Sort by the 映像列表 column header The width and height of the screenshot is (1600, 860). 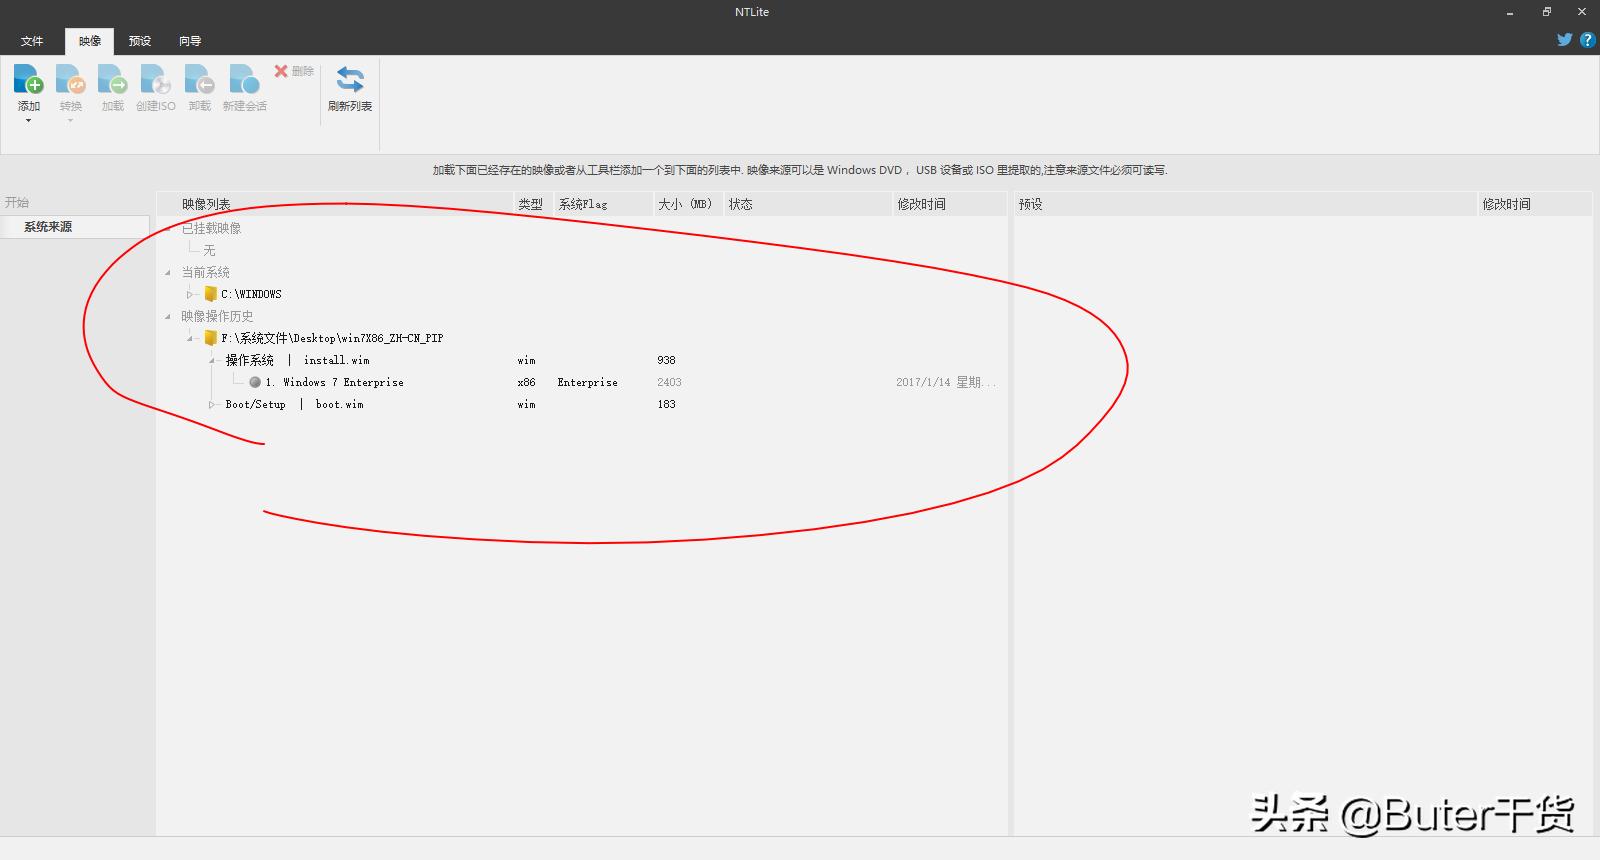tap(335, 204)
